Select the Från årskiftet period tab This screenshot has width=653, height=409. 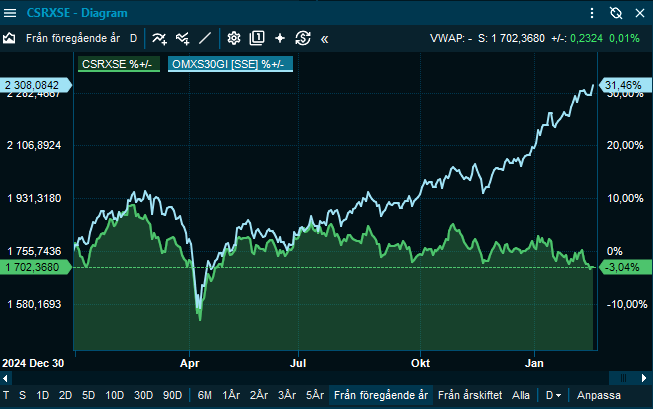[470, 395]
